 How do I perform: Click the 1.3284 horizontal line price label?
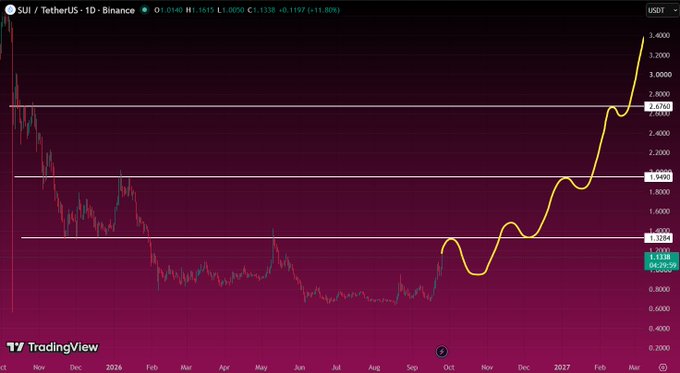[658, 238]
